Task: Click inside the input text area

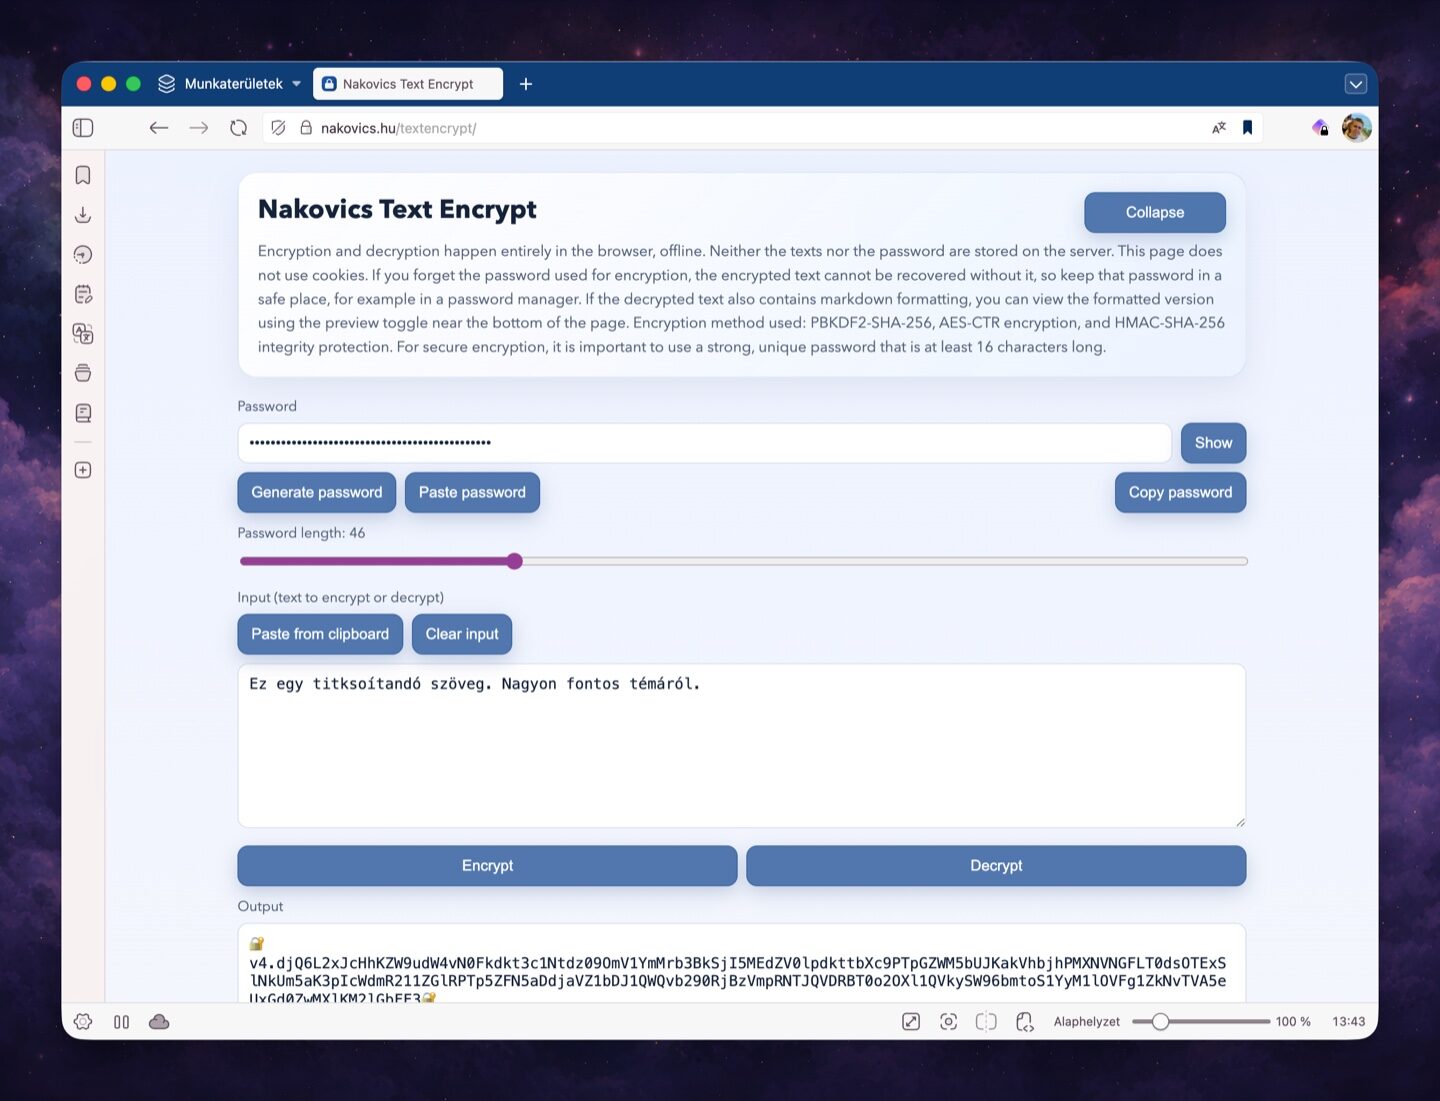Action: (x=742, y=746)
